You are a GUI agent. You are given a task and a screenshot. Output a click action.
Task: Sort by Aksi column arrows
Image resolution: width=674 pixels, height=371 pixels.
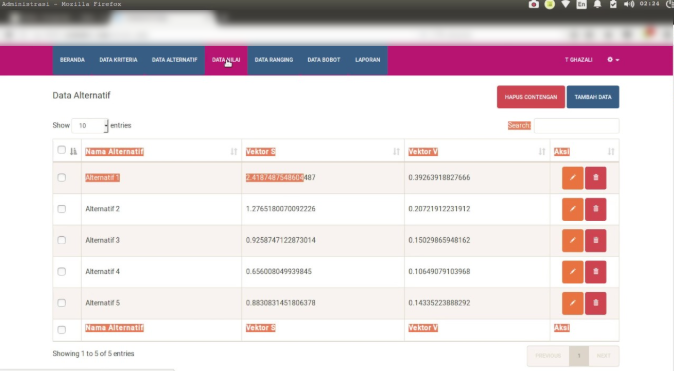click(x=611, y=151)
